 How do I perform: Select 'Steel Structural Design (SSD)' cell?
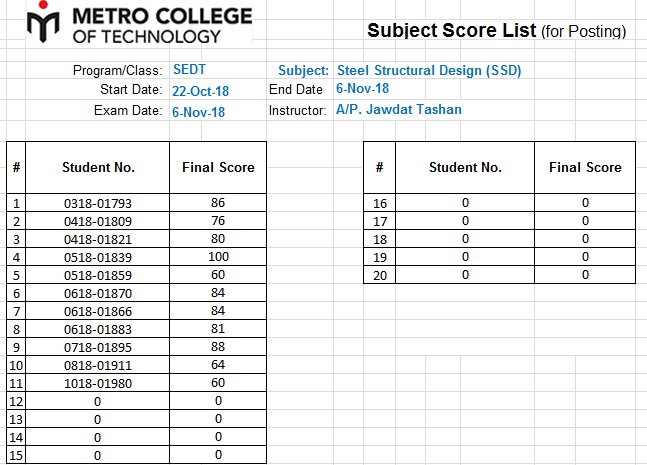[x=429, y=71]
